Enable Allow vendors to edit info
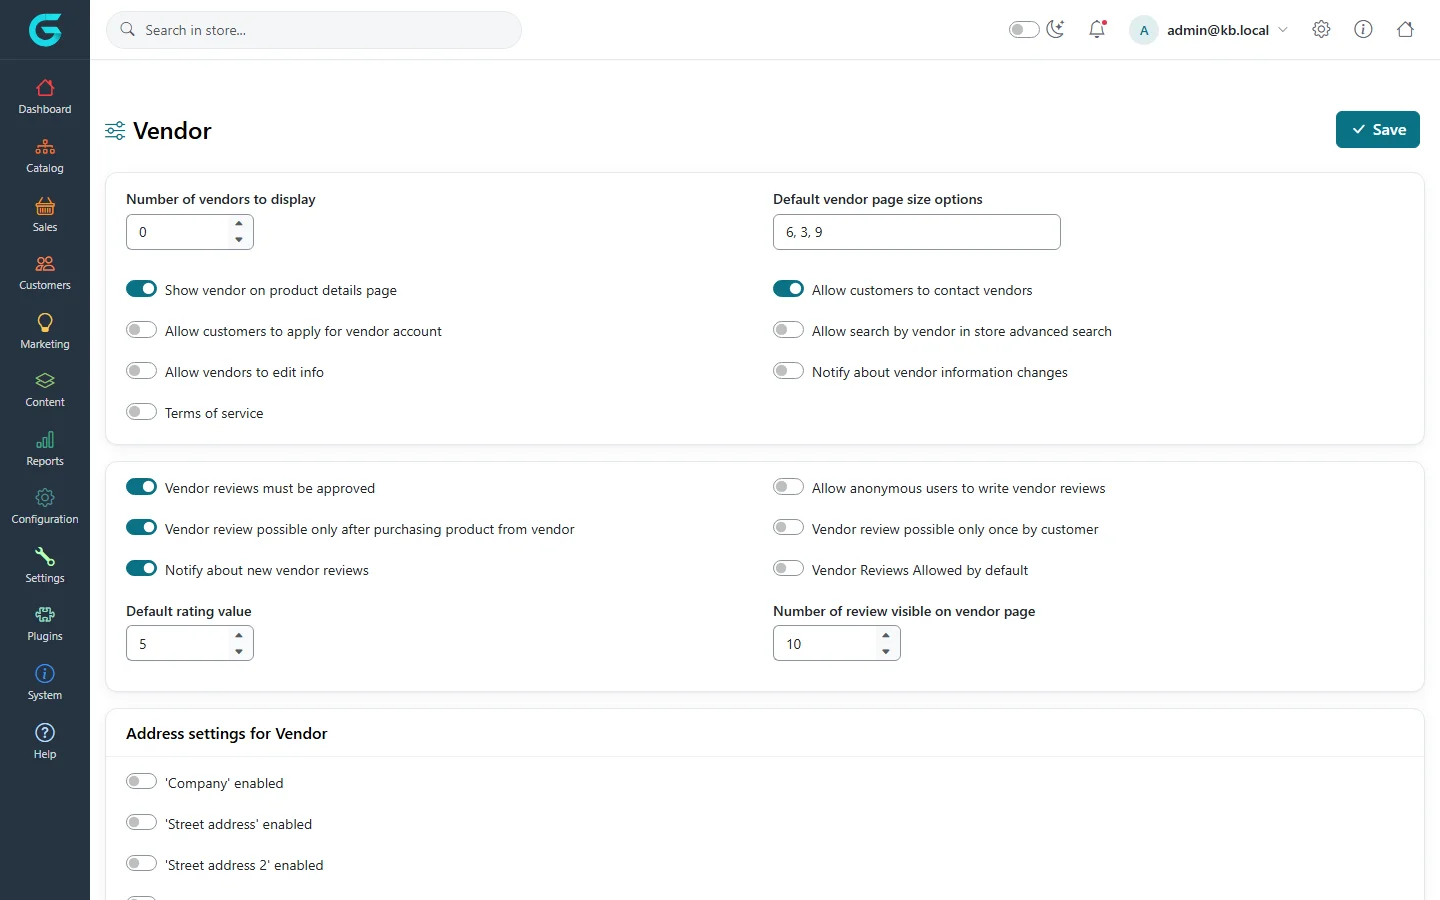1440x900 pixels. 141,371
